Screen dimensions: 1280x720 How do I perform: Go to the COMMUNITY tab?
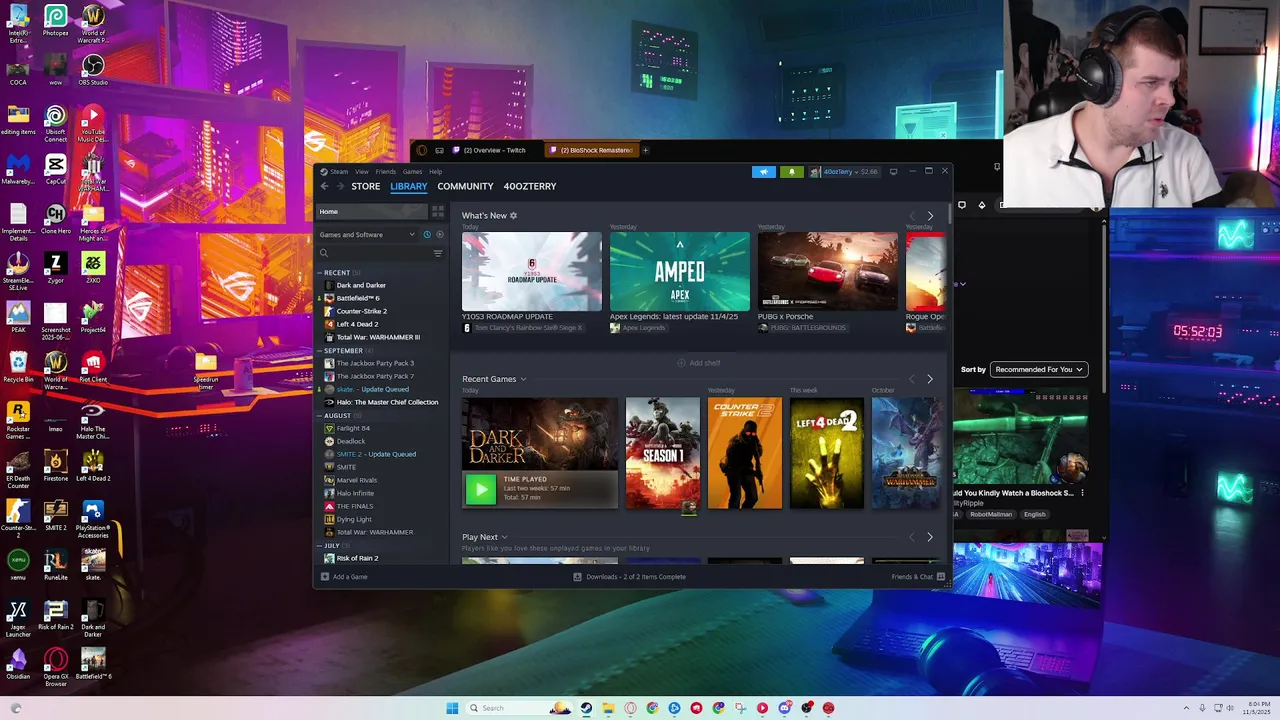[x=465, y=186]
